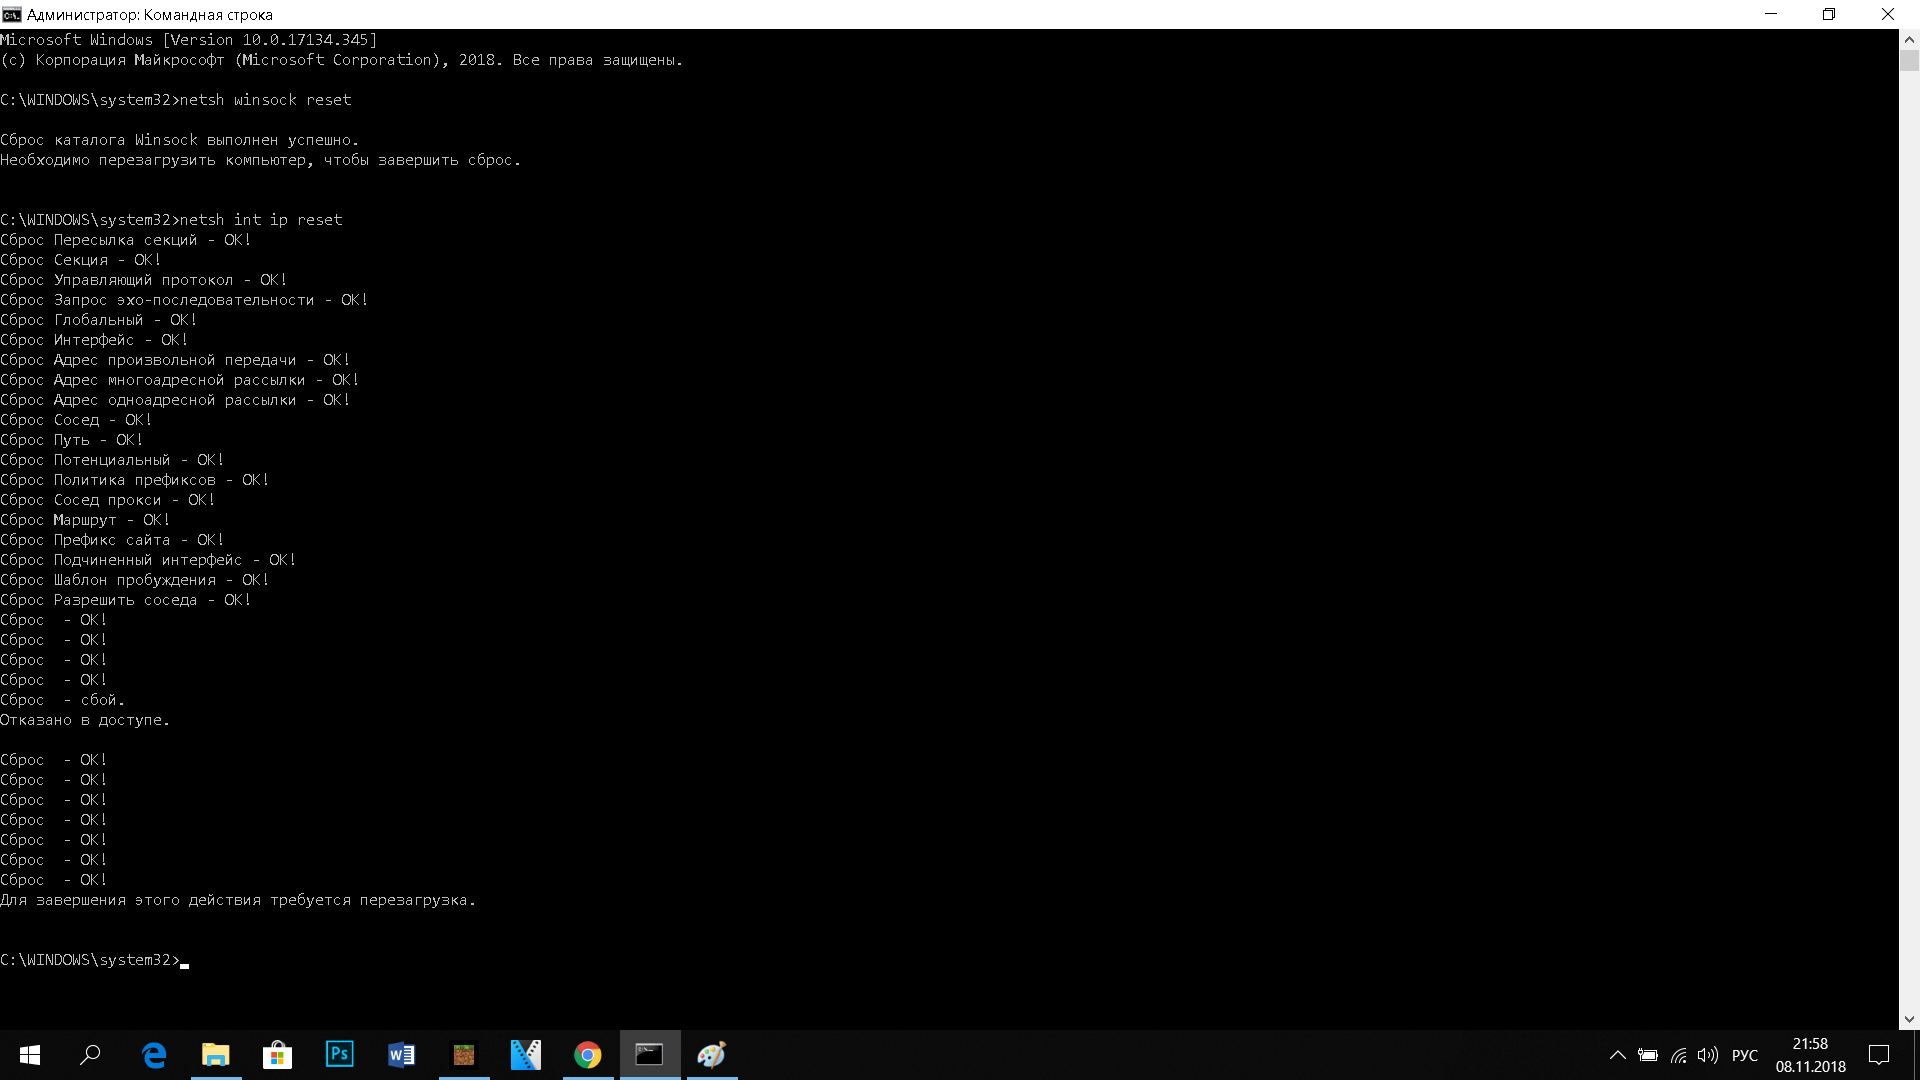Image resolution: width=1920 pixels, height=1080 pixels.
Task: Minimize the Command Prompt window
Action: pyautogui.click(x=1771, y=14)
